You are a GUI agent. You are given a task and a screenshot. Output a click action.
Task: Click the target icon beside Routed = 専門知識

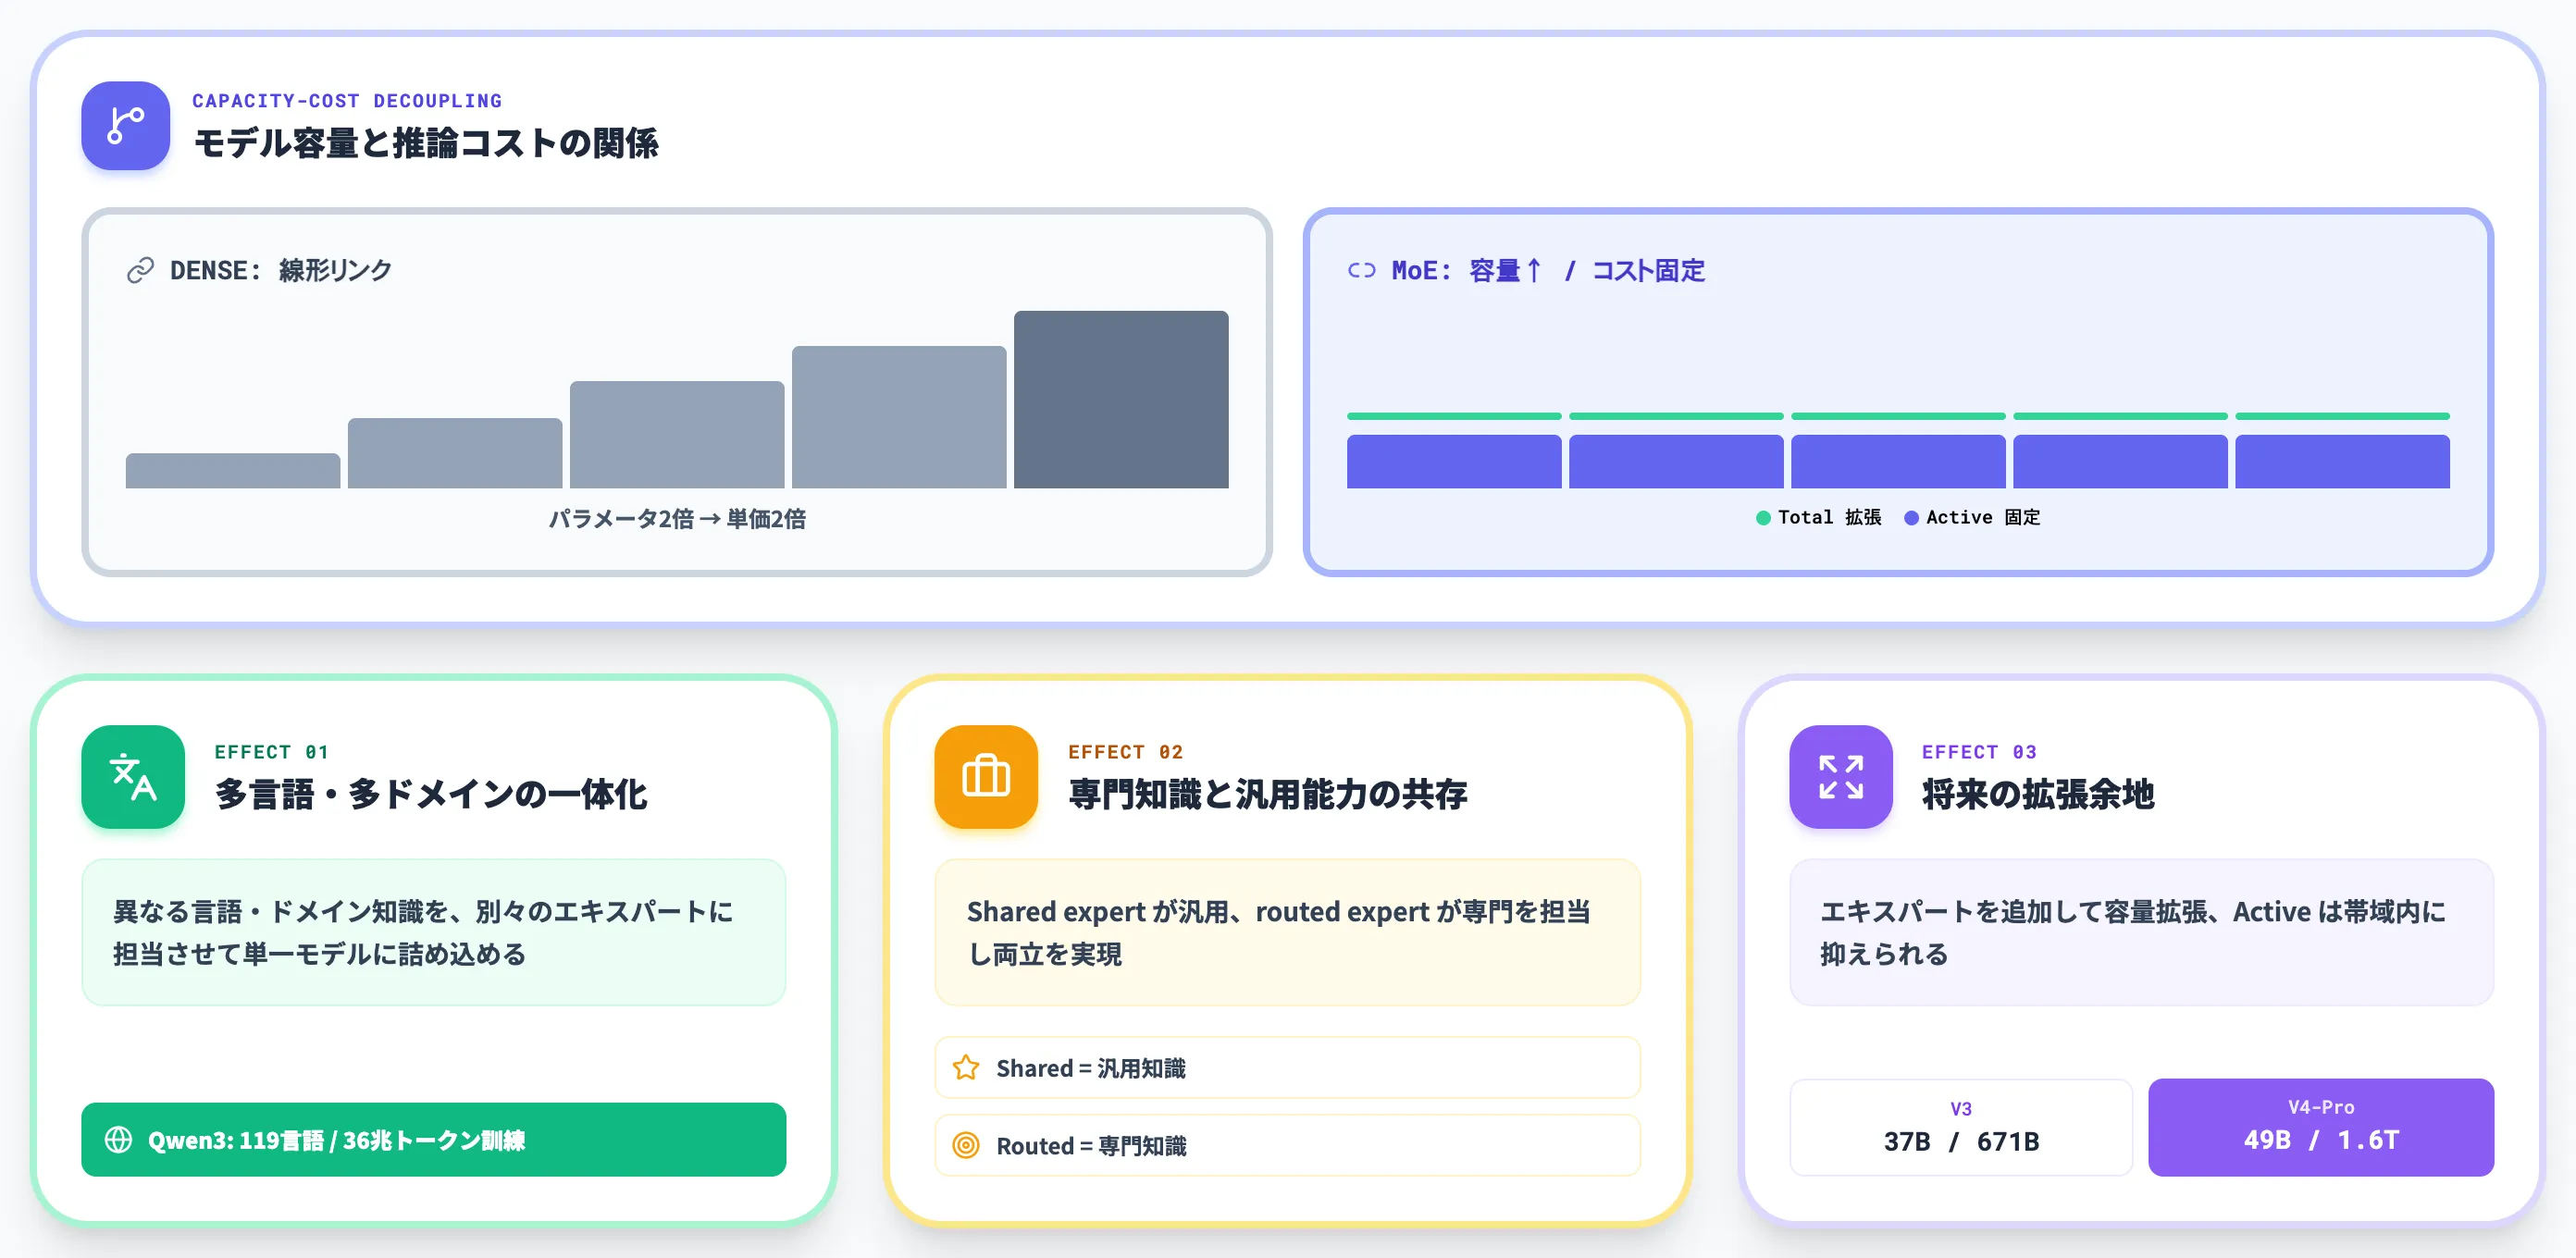(x=966, y=1145)
